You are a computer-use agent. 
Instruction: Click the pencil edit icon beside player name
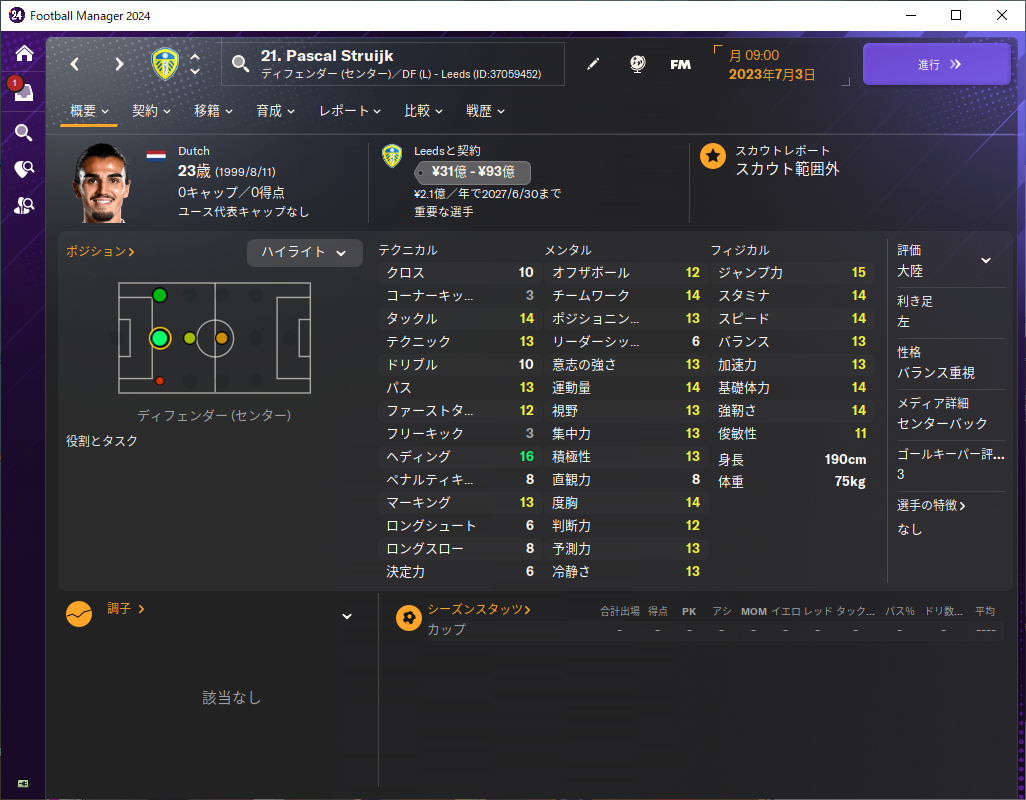click(x=593, y=64)
